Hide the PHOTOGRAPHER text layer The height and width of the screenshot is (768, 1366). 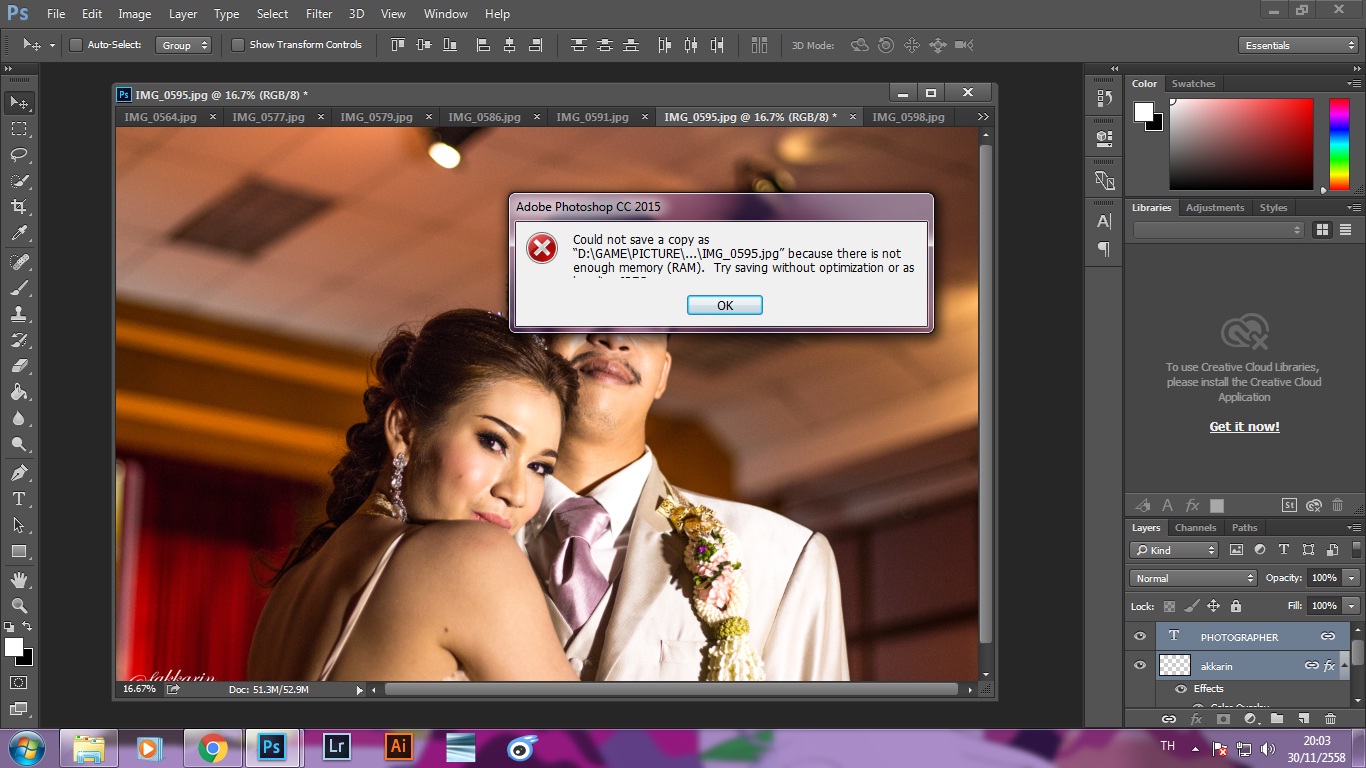pos(1140,637)
